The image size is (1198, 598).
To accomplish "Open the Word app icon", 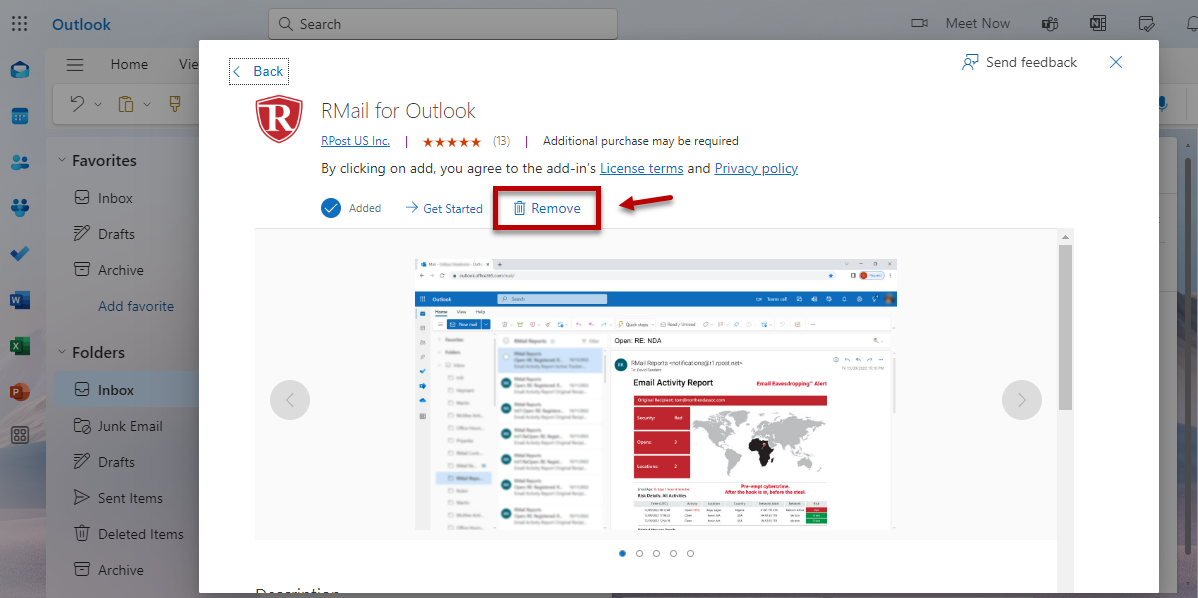I will point(20,300).
